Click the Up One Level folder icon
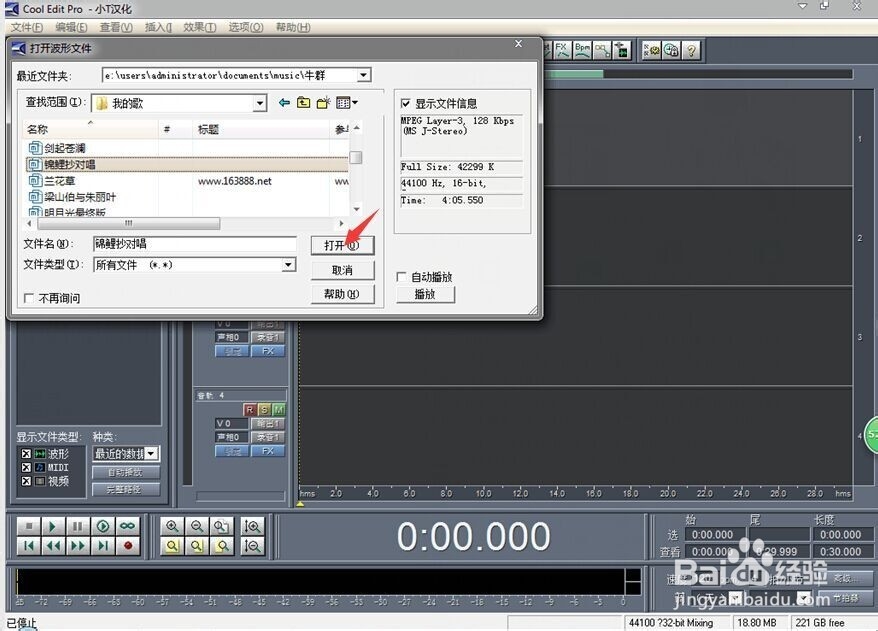Viewport: 878px width, 631px height. pyautogui.click(x=303, y=102)
